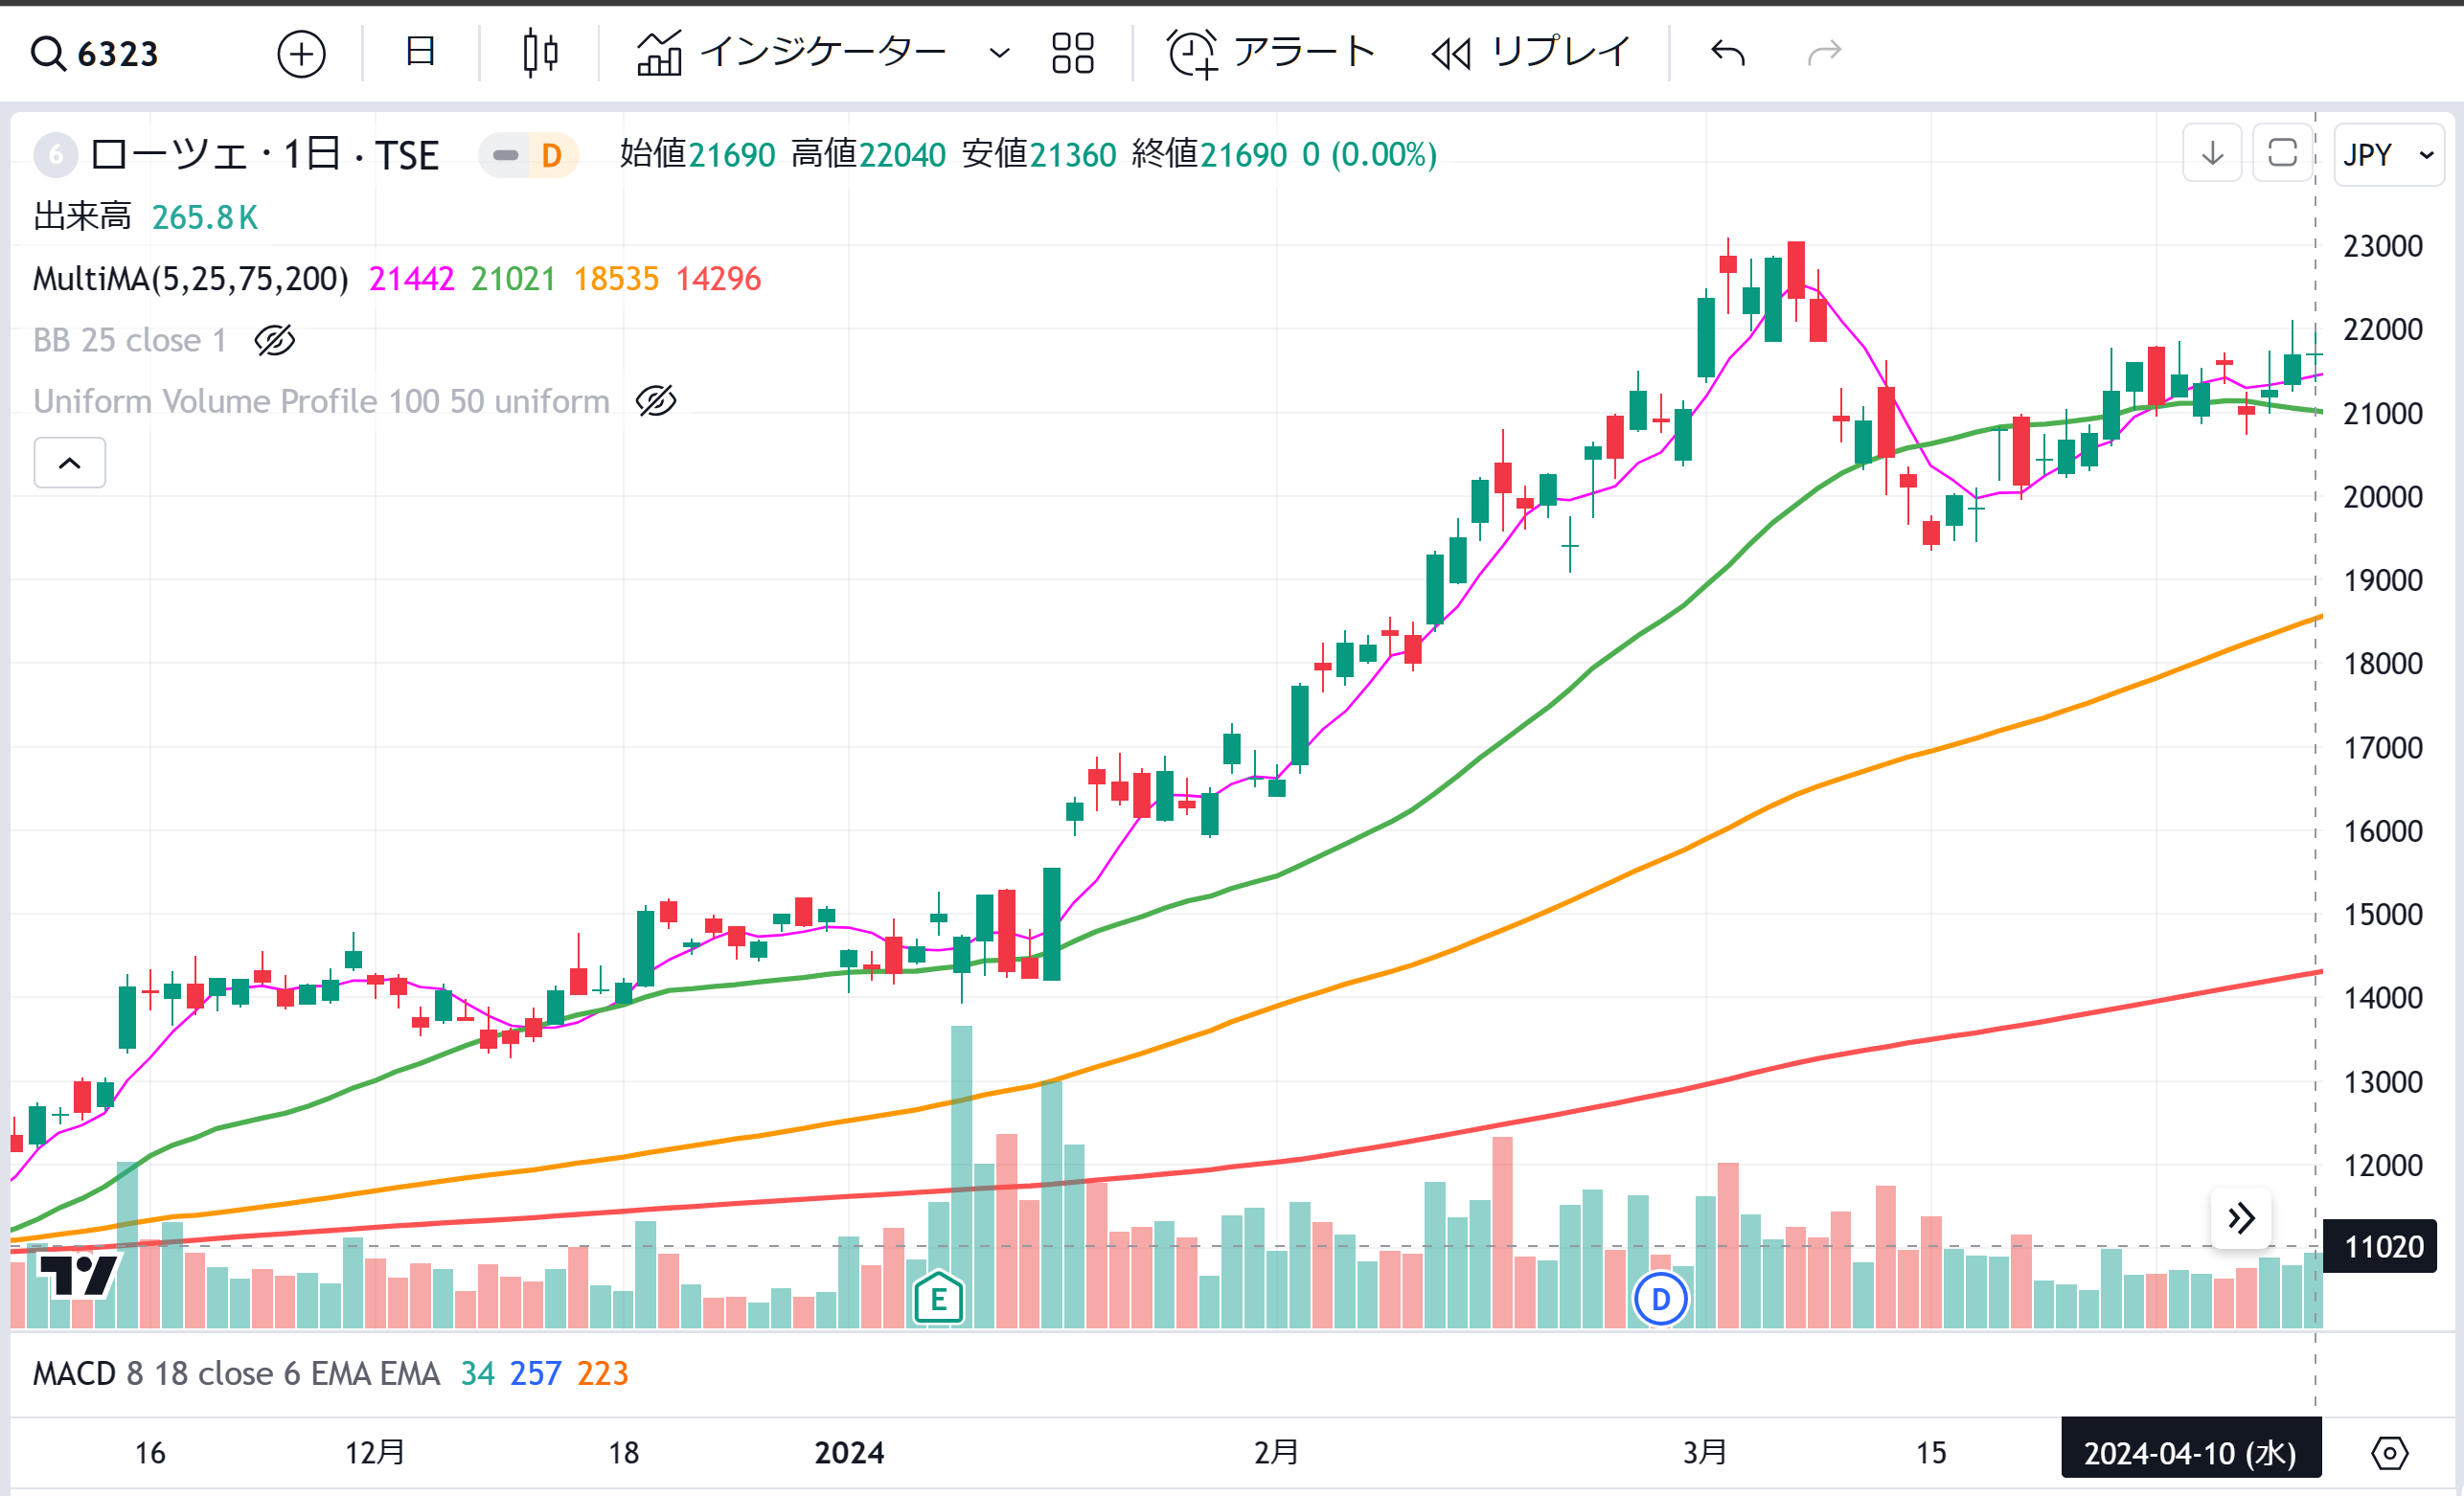Add a symbol to compare with plus icon
This screenshot has height=1496, width=2464.
[x=301, y=53]
